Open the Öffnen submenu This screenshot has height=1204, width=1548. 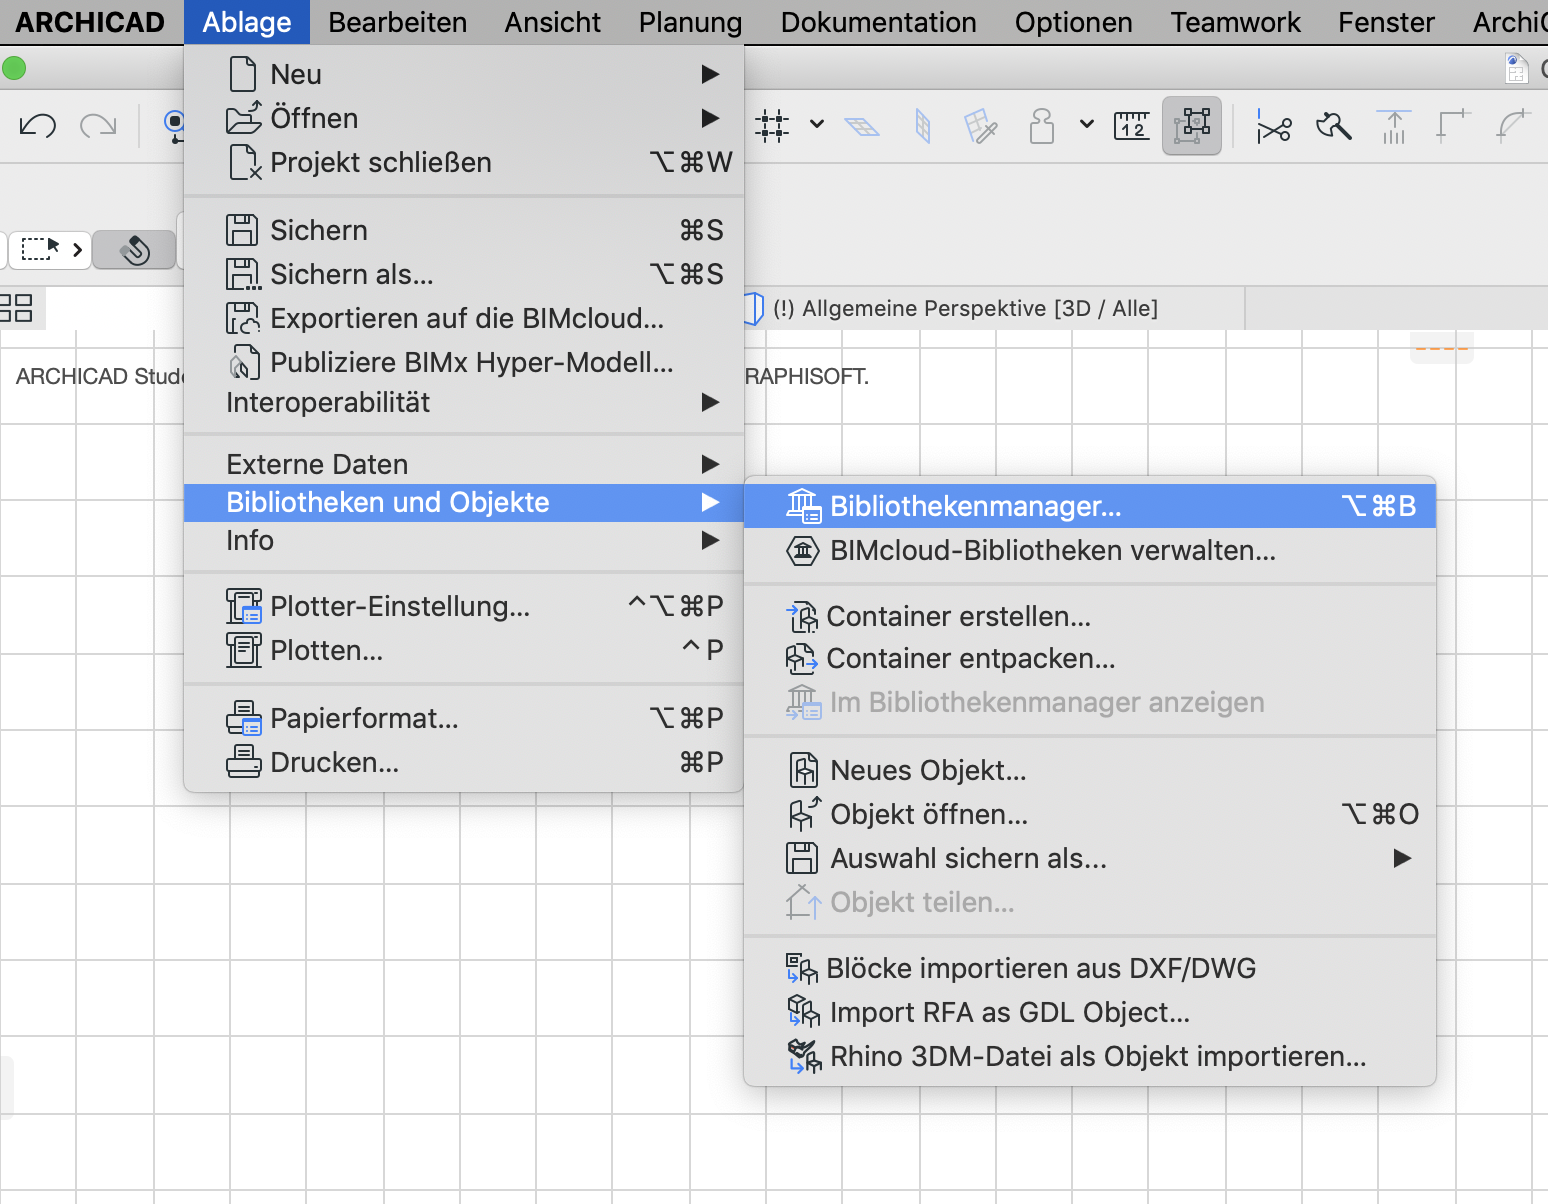464,118
